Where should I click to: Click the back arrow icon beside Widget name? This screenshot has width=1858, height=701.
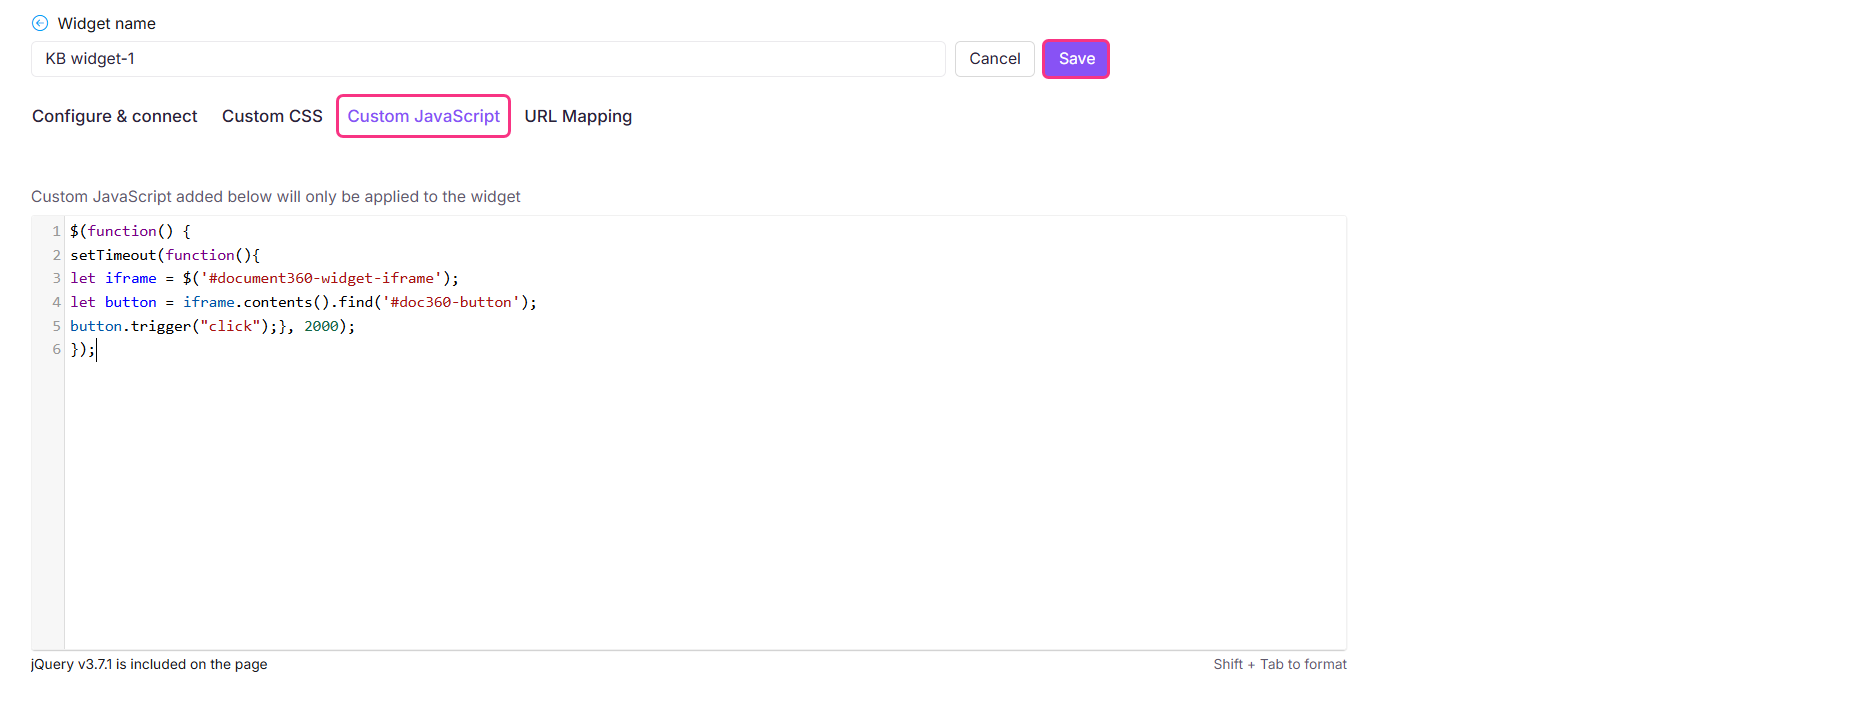pyautogui.click(x=40, y=23)
